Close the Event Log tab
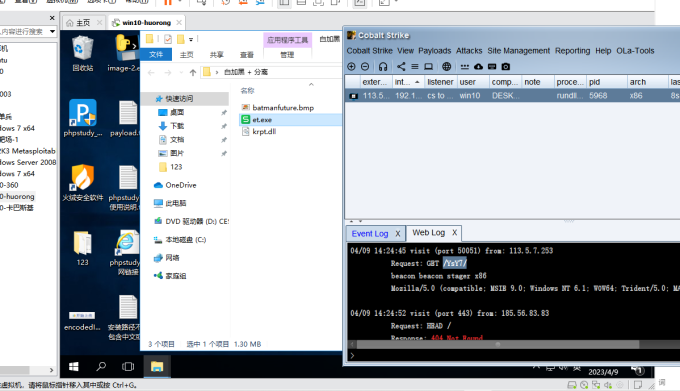 pyautogui.click(x=398, y=234)
